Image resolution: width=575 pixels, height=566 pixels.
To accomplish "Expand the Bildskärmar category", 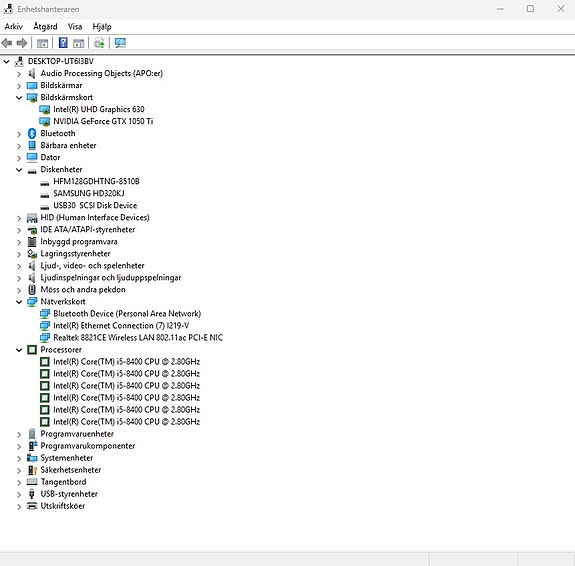I will click(x=19, y=86).
